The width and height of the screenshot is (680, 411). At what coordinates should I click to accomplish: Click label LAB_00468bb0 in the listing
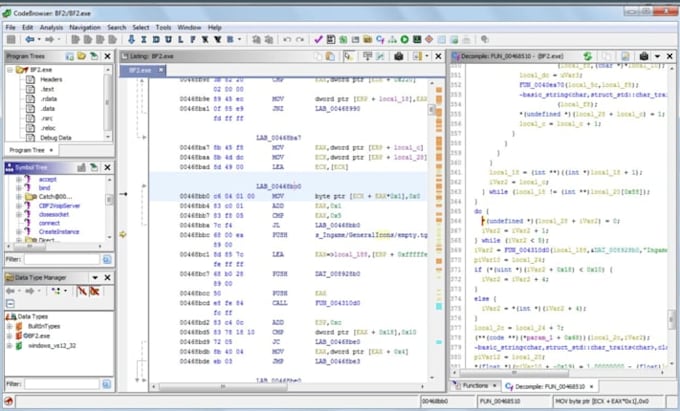pyautogui.click(x=278, y=186)
